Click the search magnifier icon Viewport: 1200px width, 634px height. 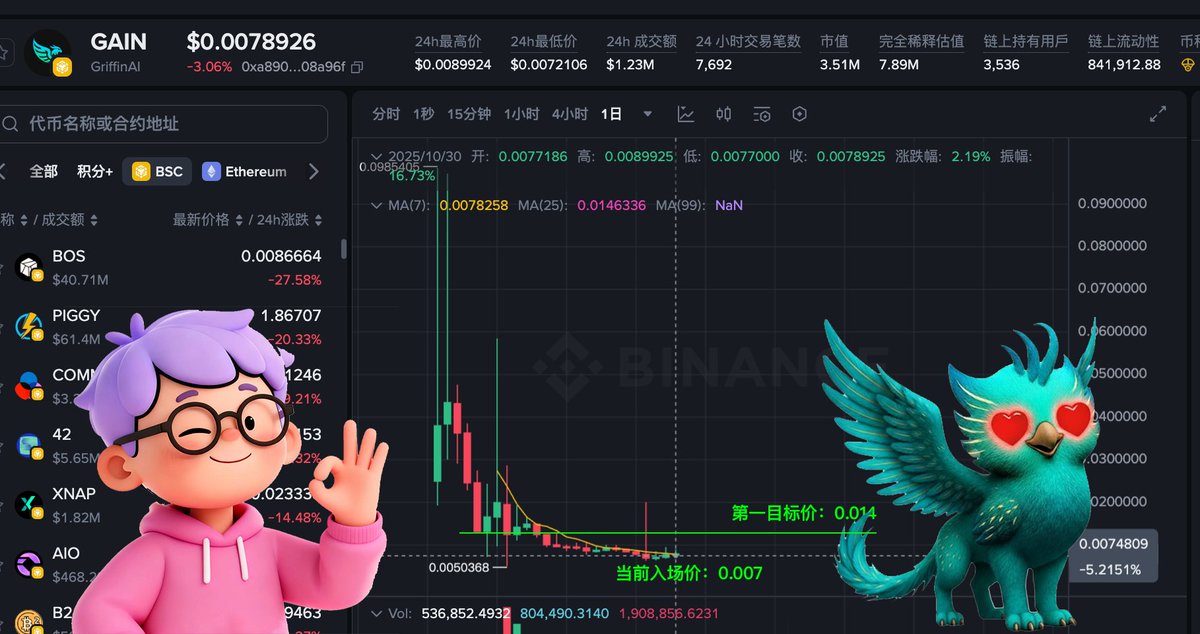[x=11, y=124]
